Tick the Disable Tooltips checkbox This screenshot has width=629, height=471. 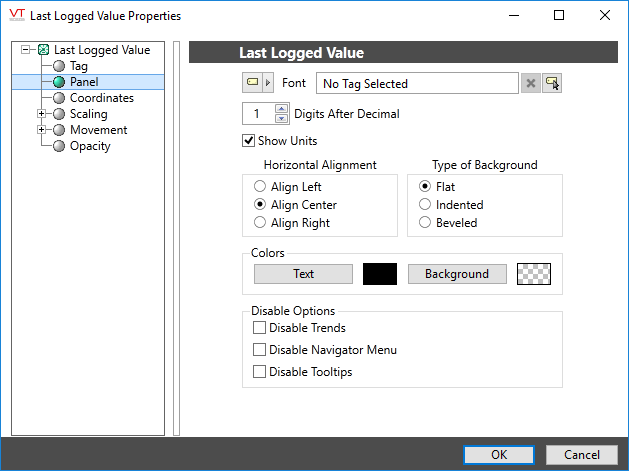(260, 372)
